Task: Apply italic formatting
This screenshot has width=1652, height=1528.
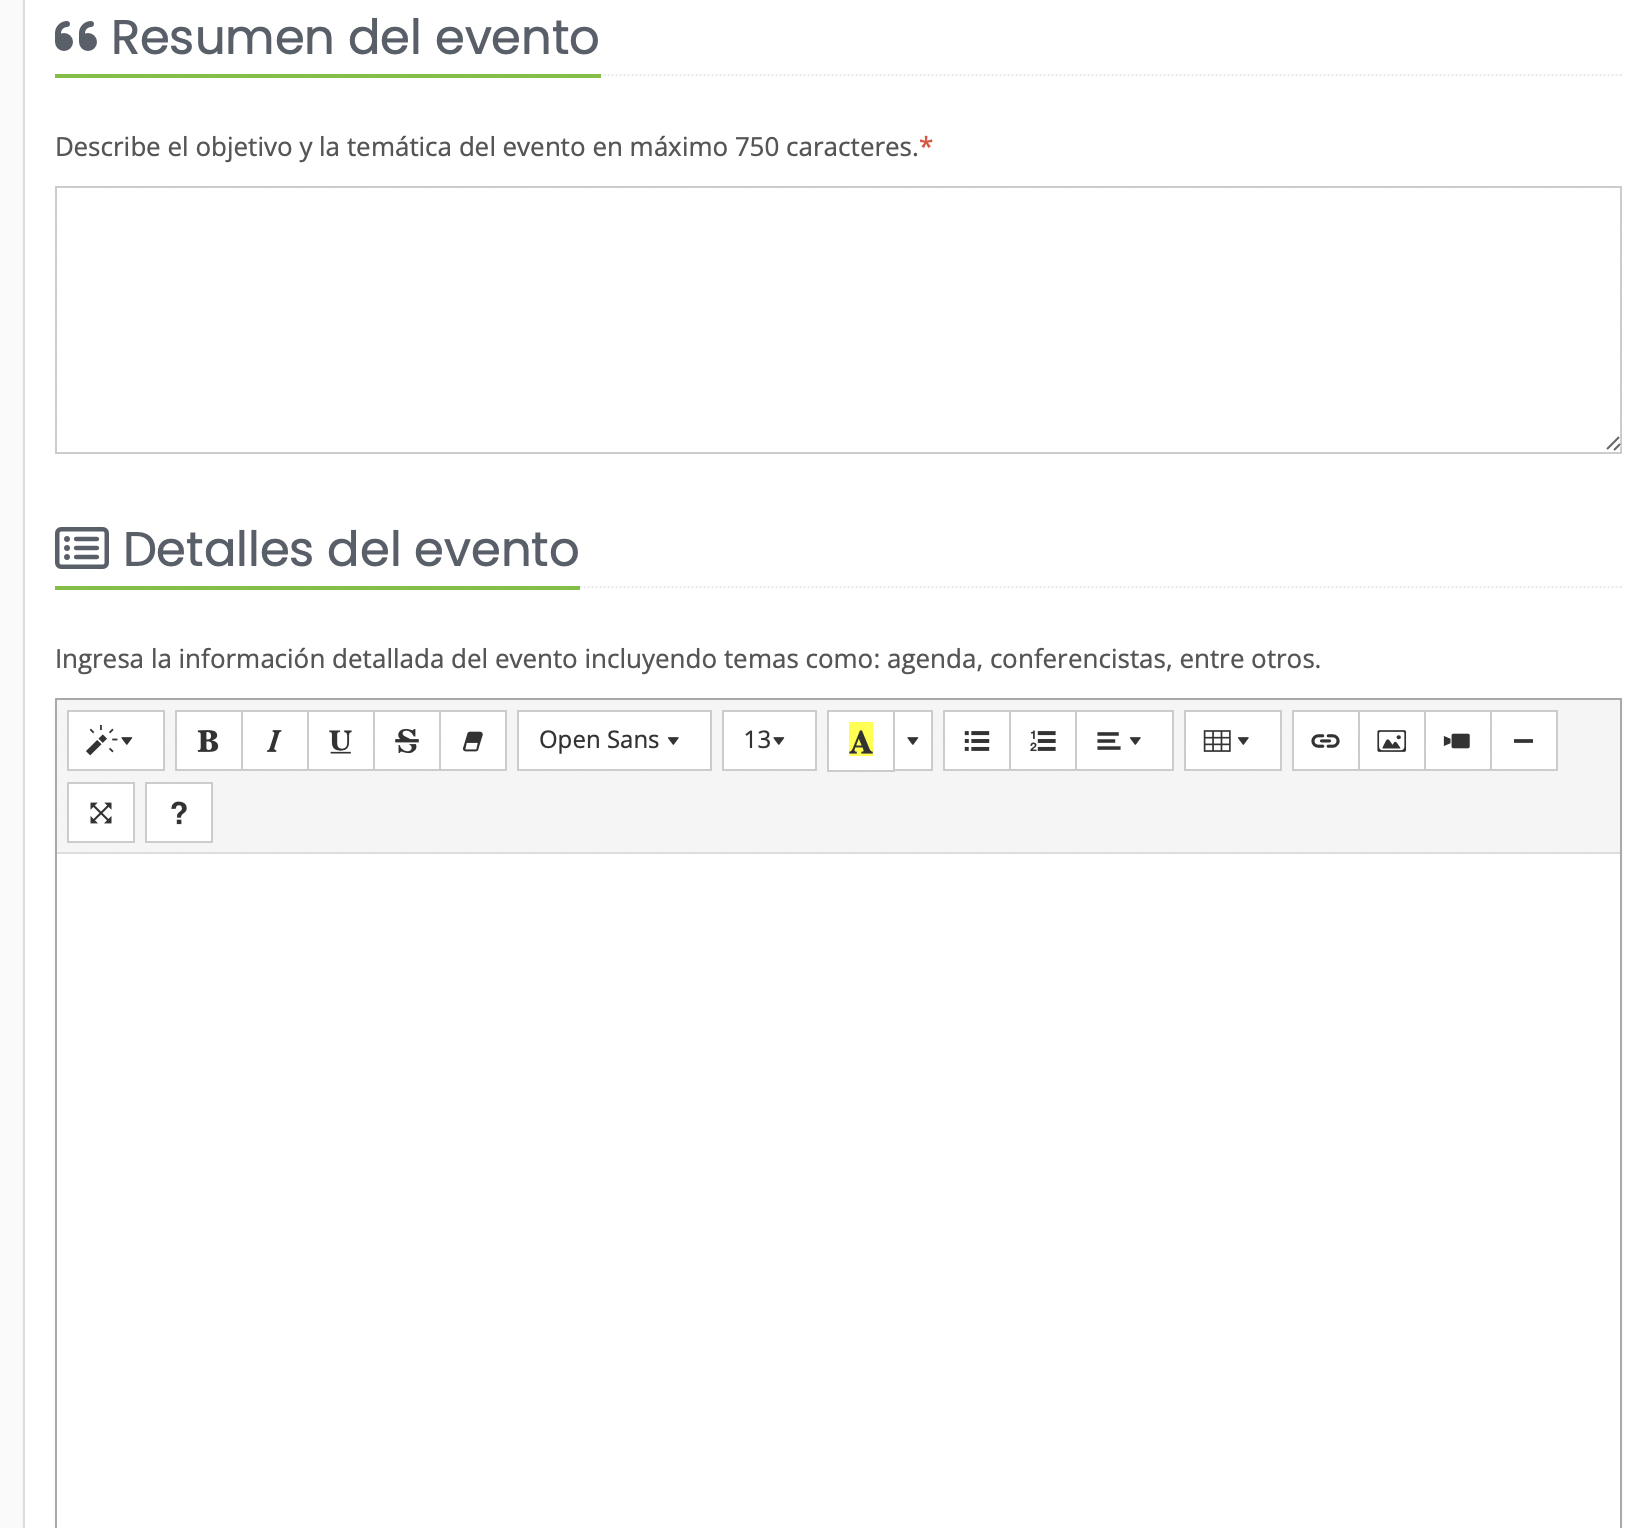Action: point(274,741)
